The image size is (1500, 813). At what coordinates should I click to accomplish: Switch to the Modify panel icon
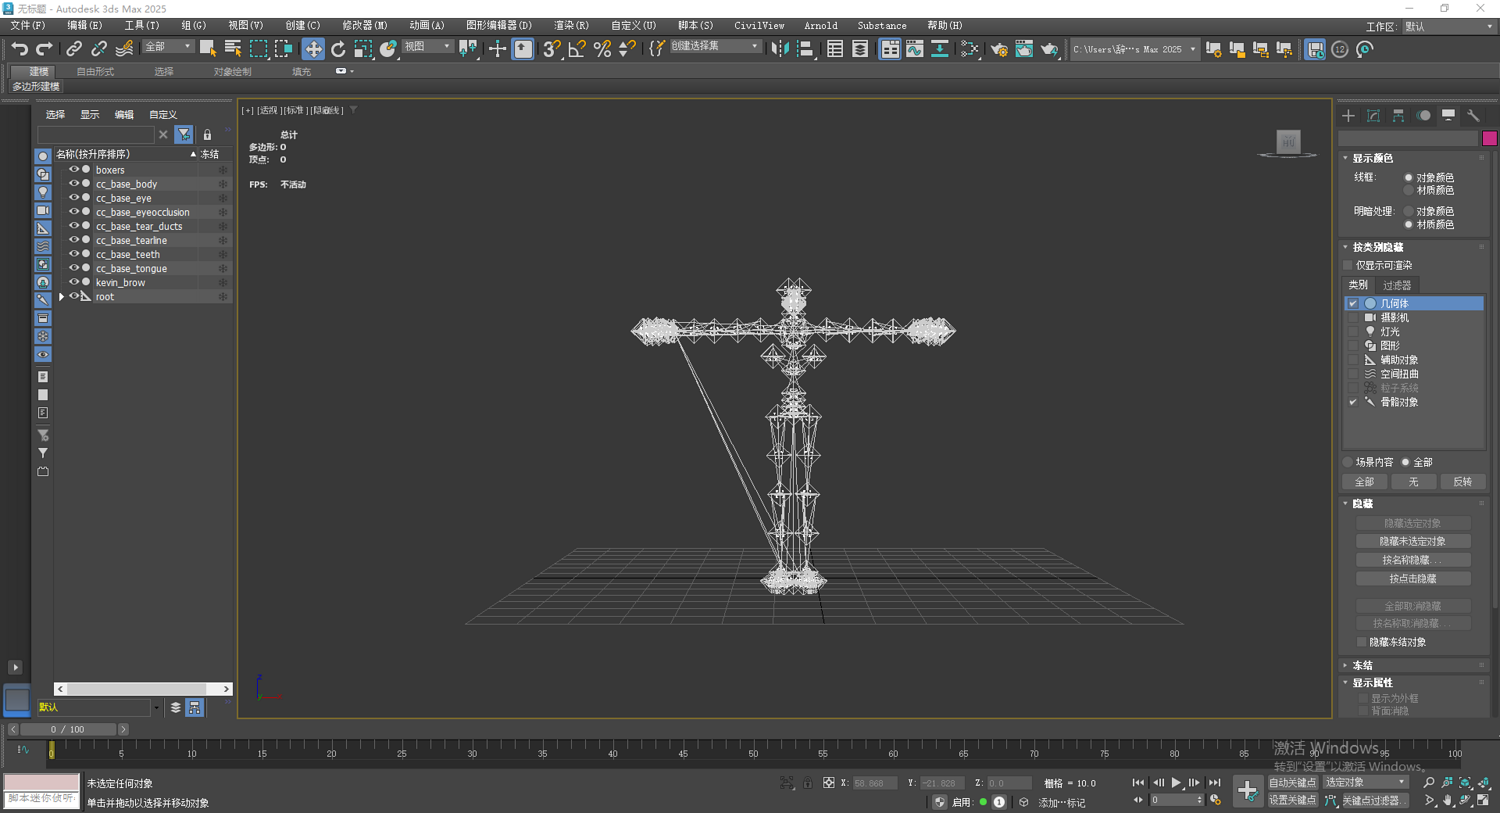click(x=1373, y=116)
